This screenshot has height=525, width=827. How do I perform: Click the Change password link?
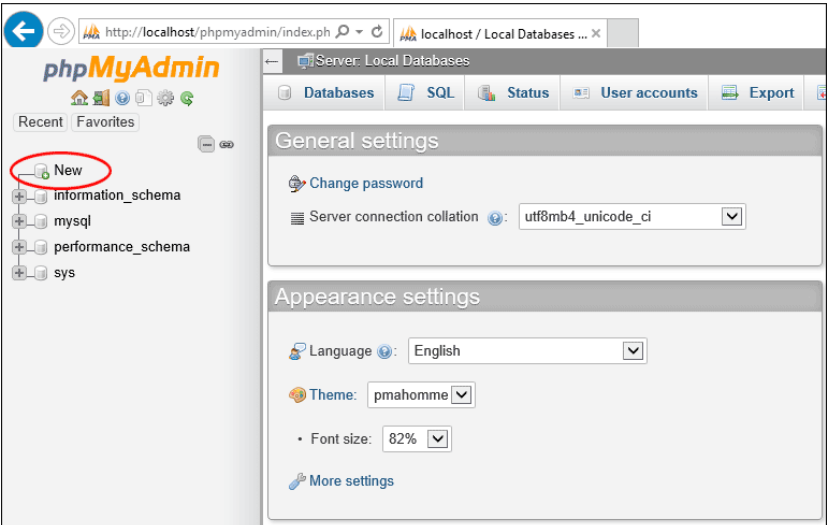click(x=366, y=183)
